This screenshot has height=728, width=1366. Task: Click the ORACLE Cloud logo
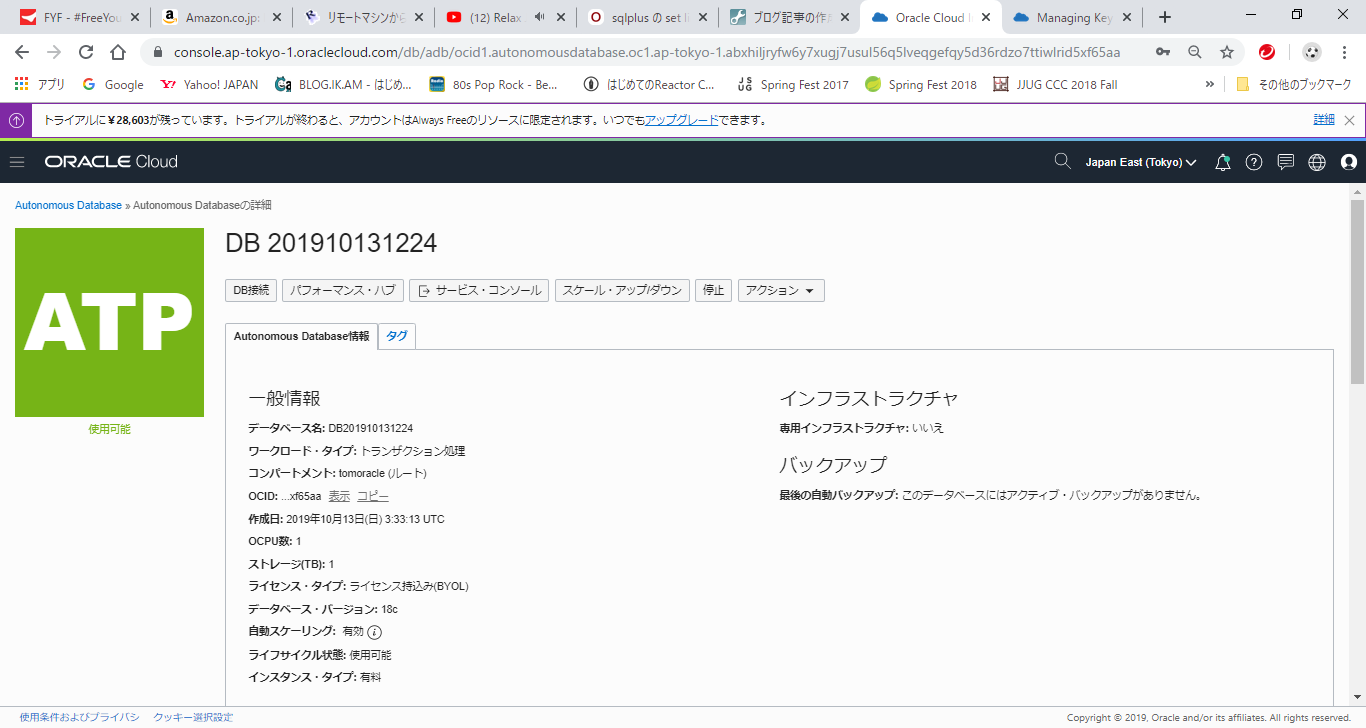point(111,162)
